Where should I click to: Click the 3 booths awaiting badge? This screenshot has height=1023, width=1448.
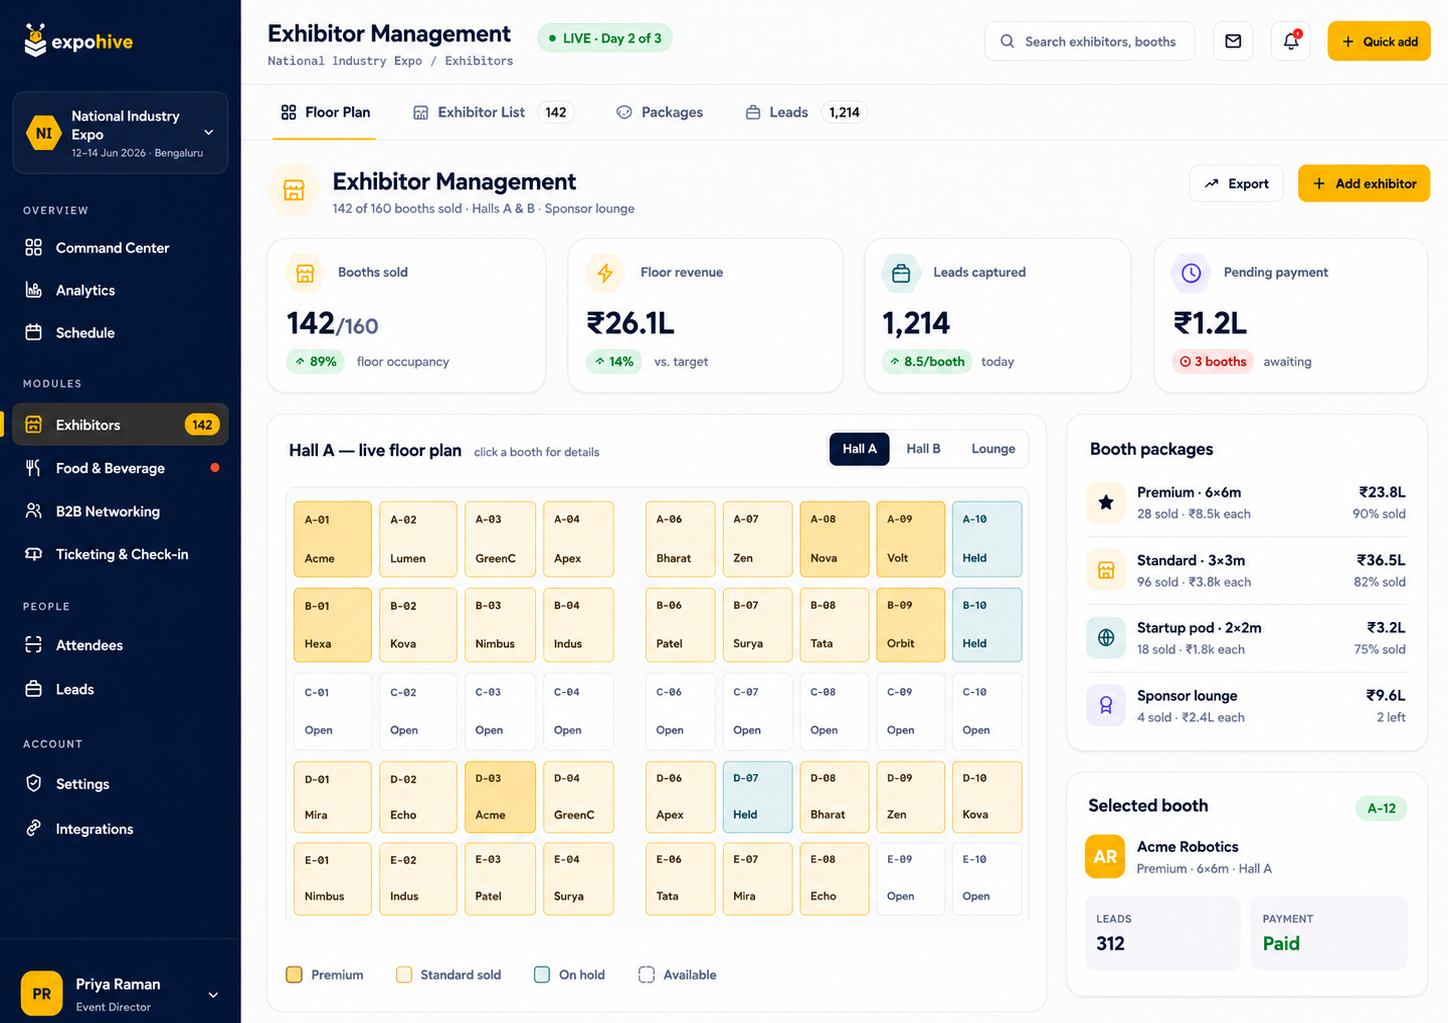1212,361
